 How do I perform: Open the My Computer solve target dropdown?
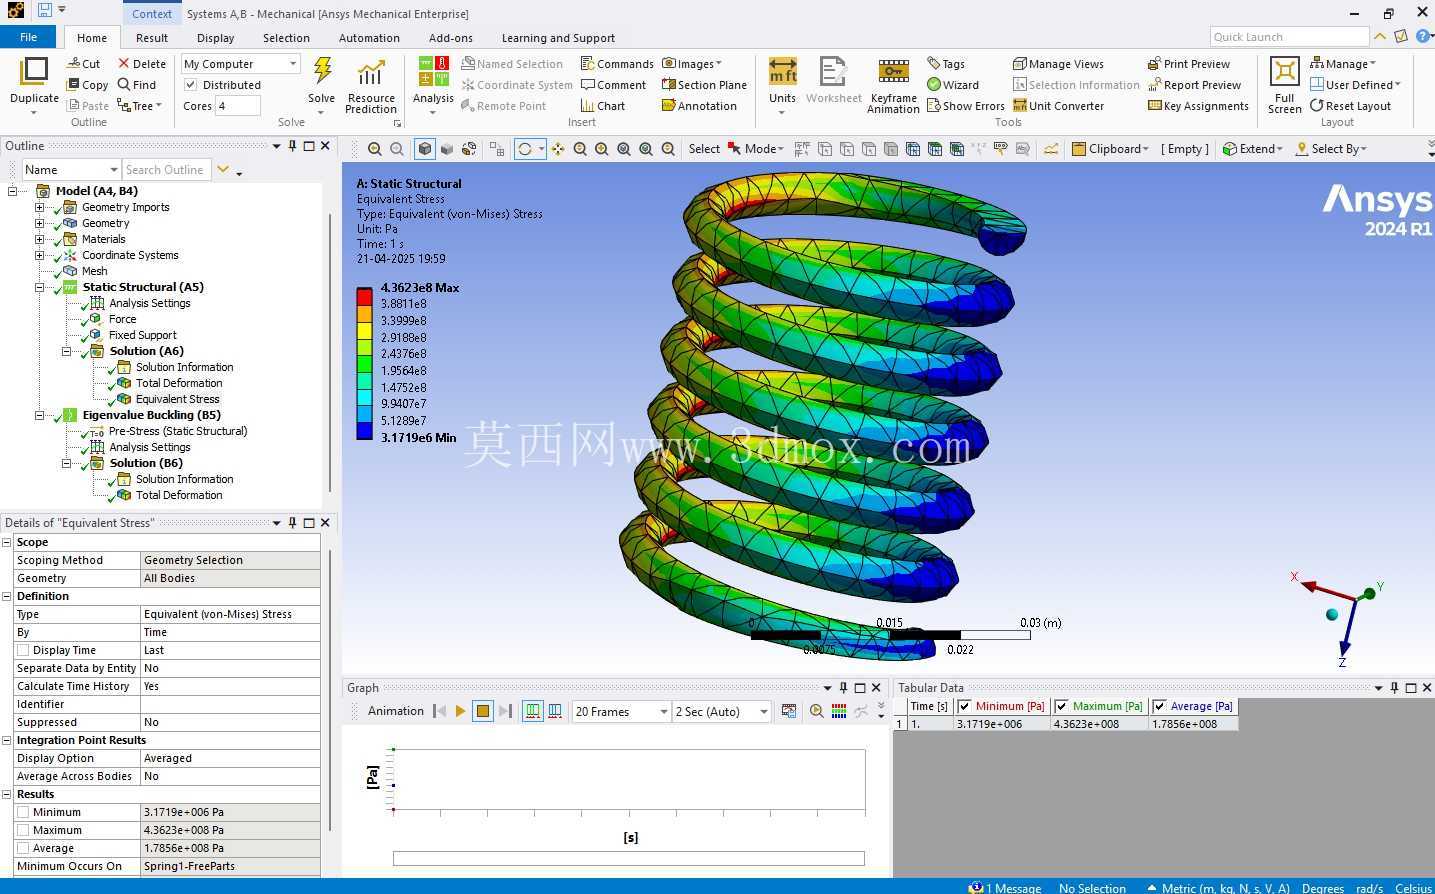pos(241,64)
